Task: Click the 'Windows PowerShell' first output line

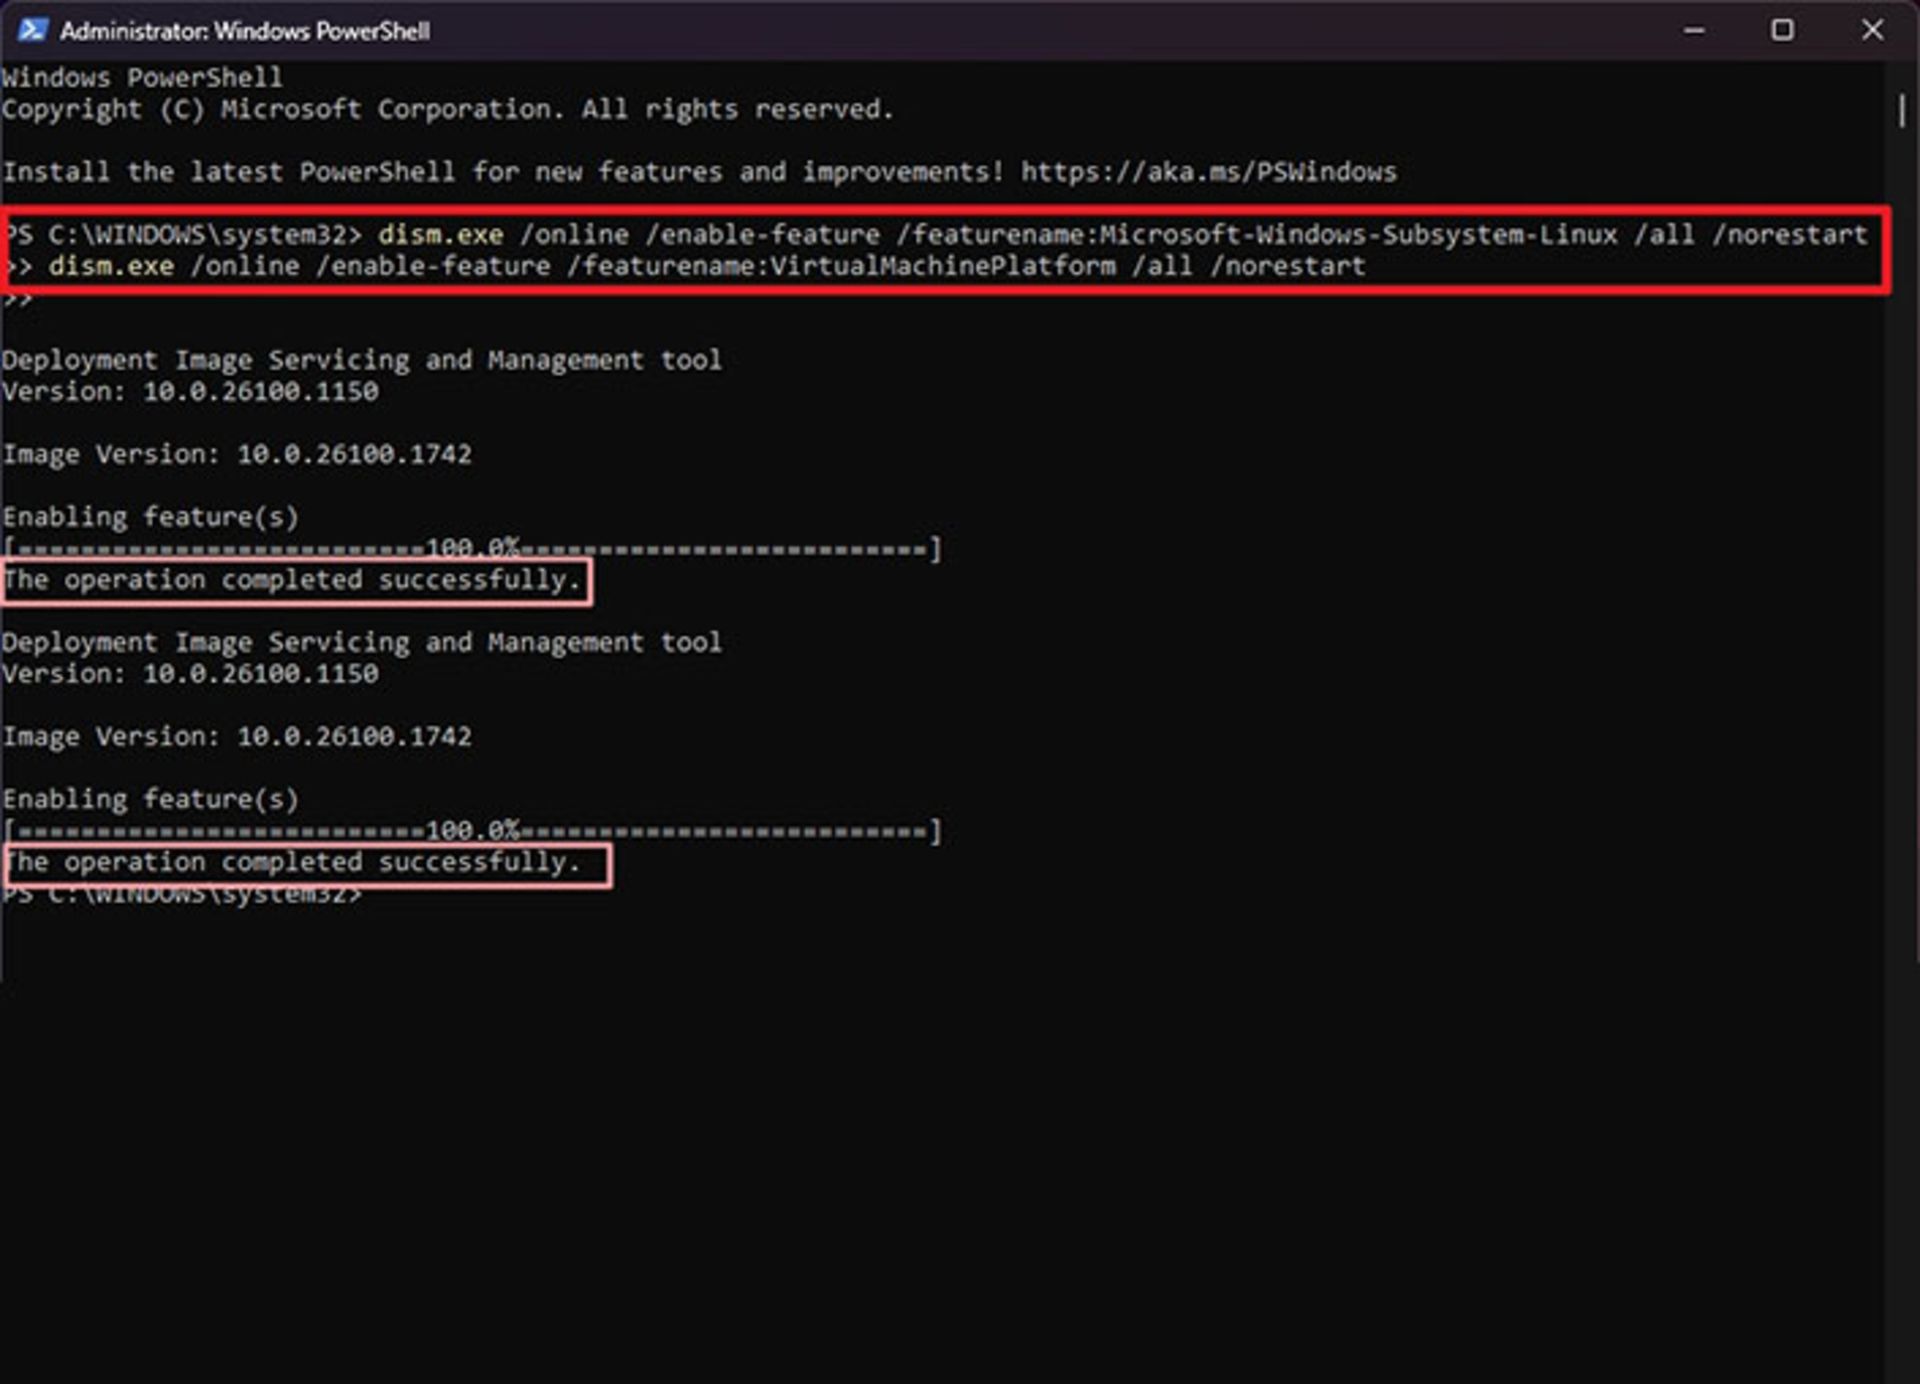Action: (x=143, y=77)
